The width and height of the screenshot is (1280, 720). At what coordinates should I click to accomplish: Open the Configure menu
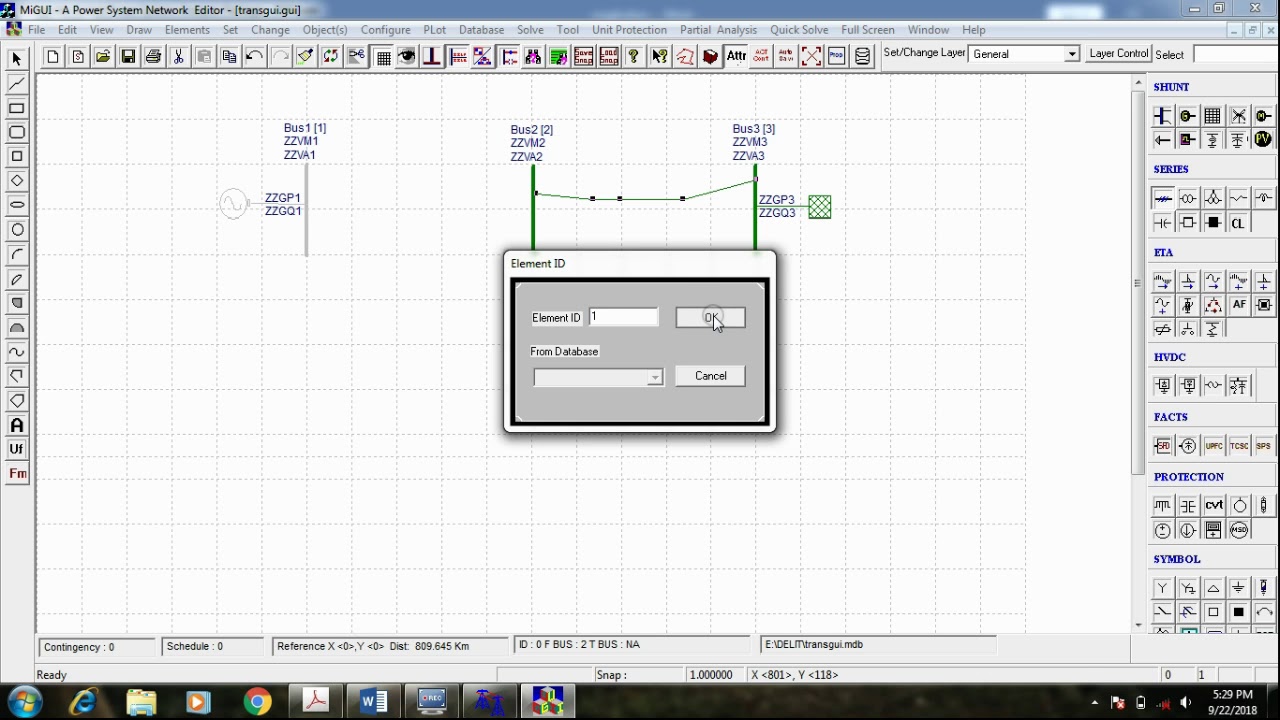click(x=385, y=30)
